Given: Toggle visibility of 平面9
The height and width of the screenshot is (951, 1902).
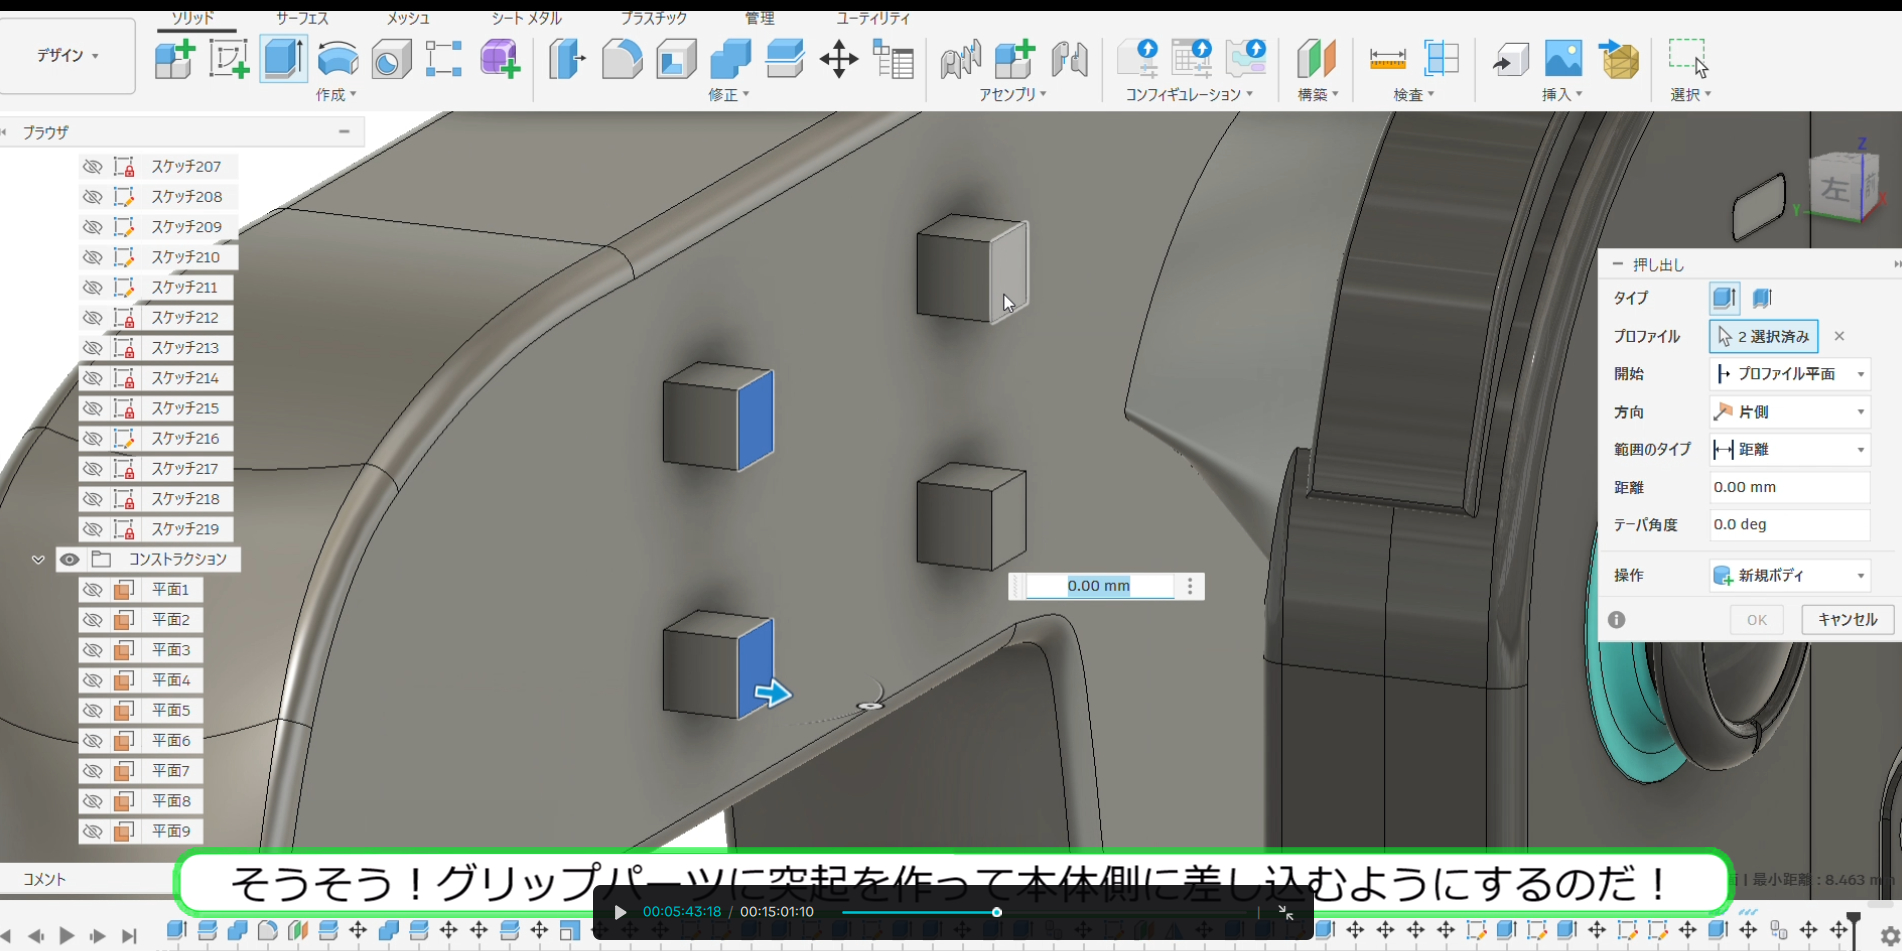Looking at the screenshot, I should [x=93, y=831].
